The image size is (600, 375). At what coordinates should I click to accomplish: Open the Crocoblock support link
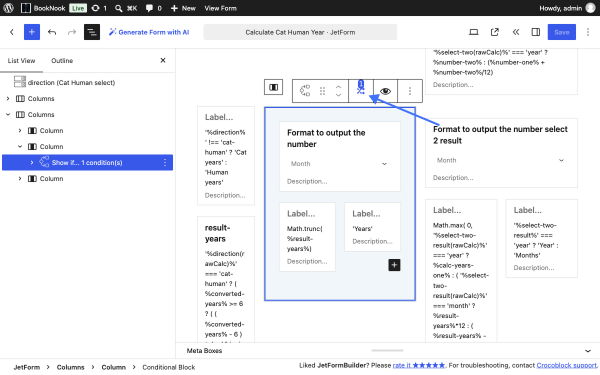(x=567, y=365)
